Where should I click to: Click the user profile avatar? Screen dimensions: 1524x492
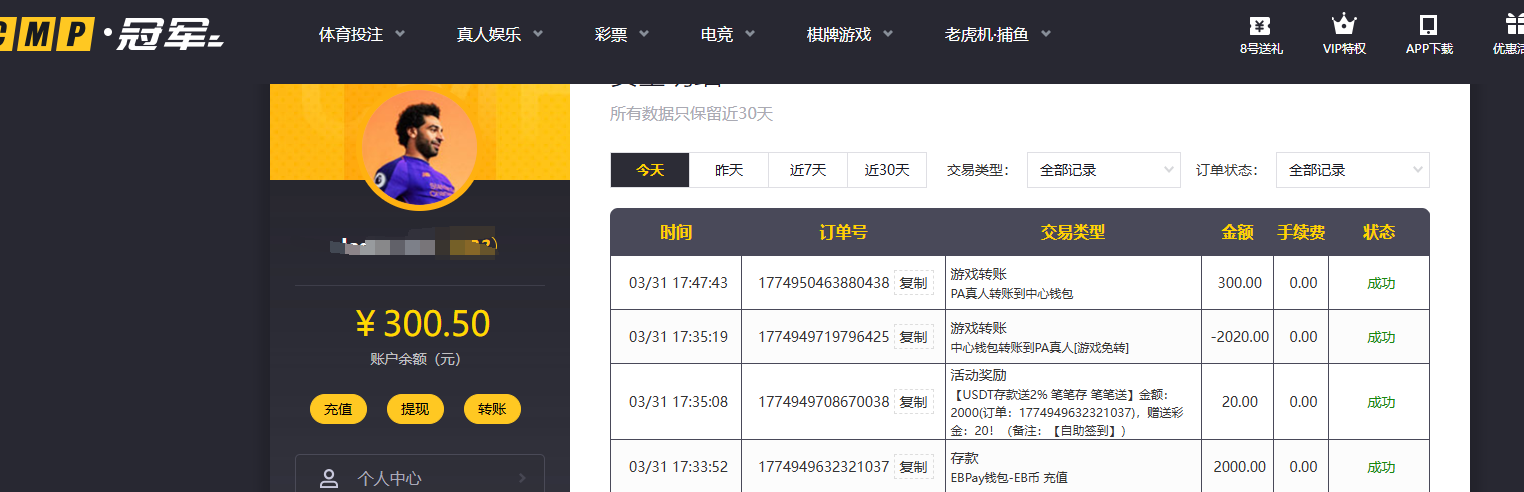coord(419,149)
